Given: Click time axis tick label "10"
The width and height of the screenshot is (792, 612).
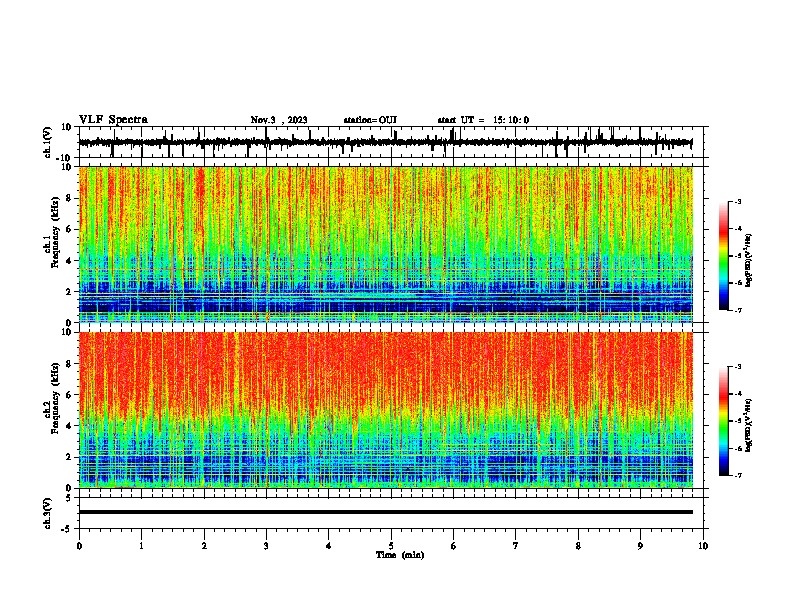Looking at the screenshot, I should [x=703, y=546].
